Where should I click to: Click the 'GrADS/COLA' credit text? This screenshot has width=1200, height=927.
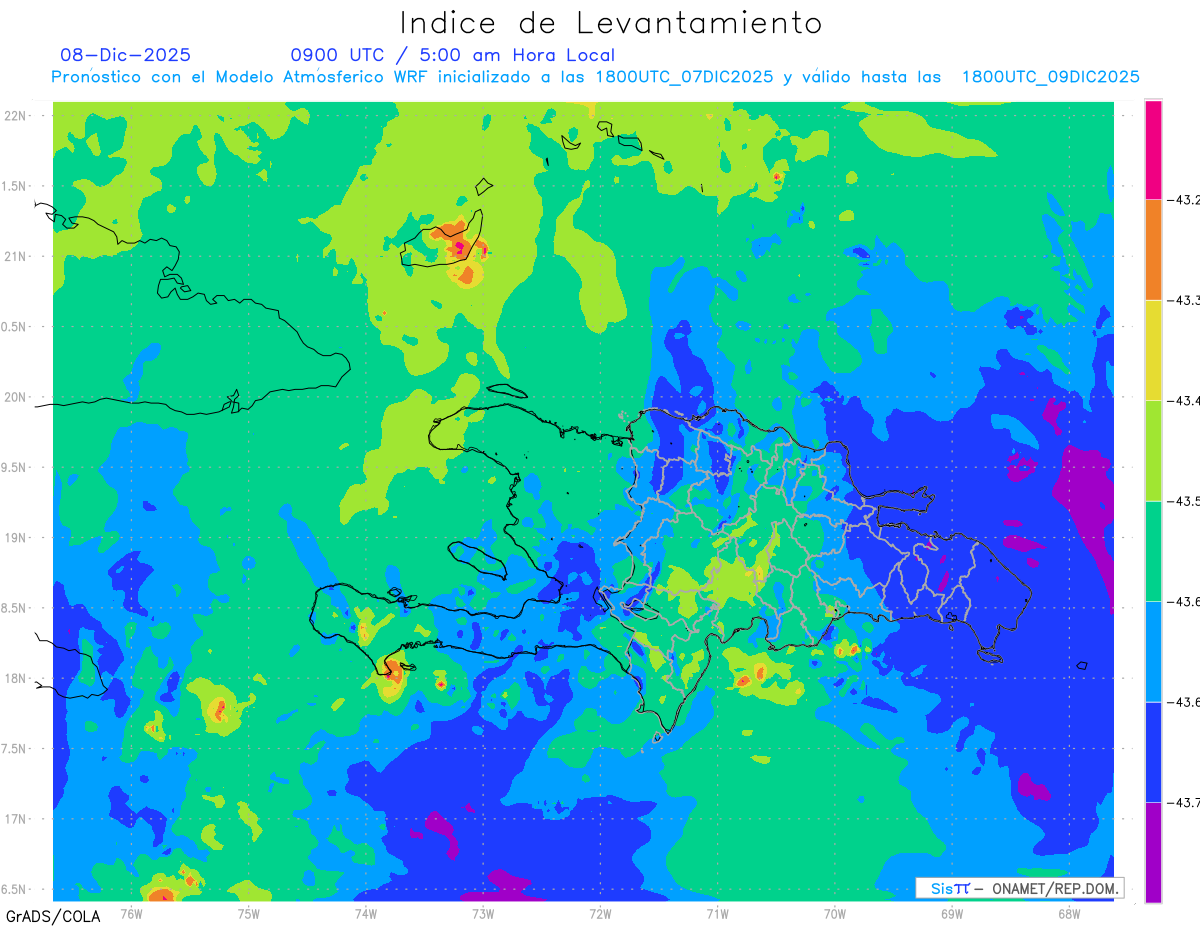click(x=53, y=916)
